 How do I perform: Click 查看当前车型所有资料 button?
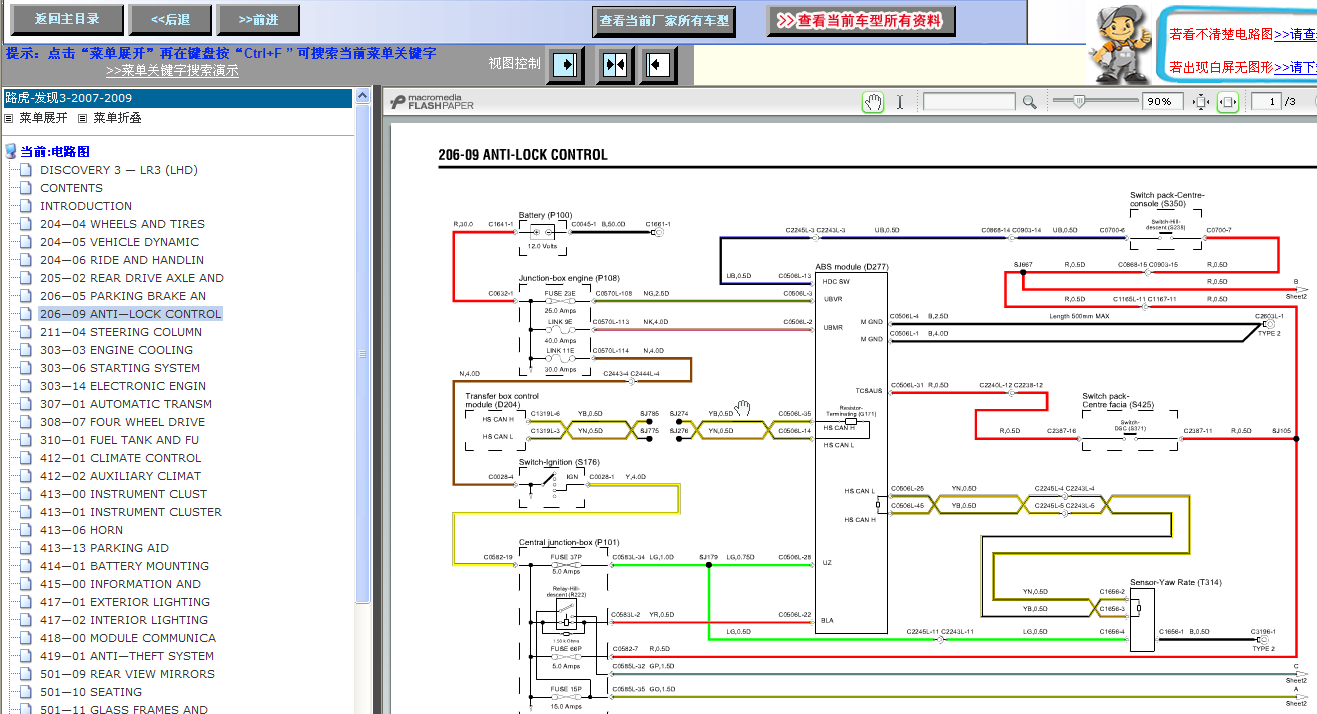(x=861, y=20)
